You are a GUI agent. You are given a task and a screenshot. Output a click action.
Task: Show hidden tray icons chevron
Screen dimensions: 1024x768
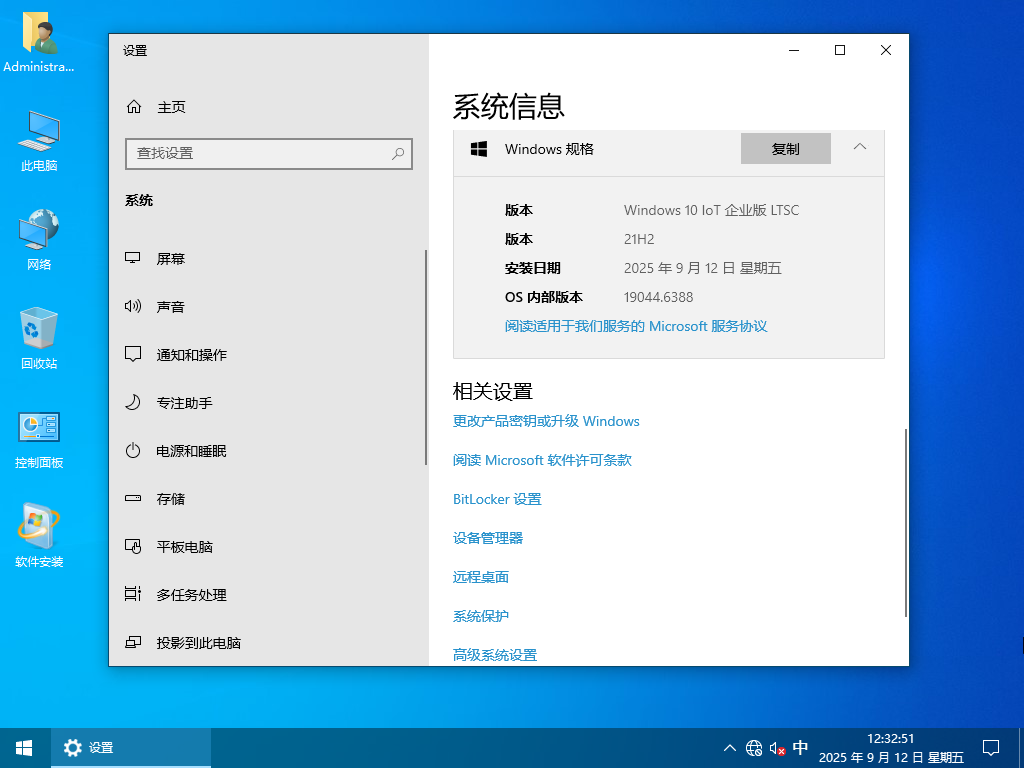tap(730, 748)
